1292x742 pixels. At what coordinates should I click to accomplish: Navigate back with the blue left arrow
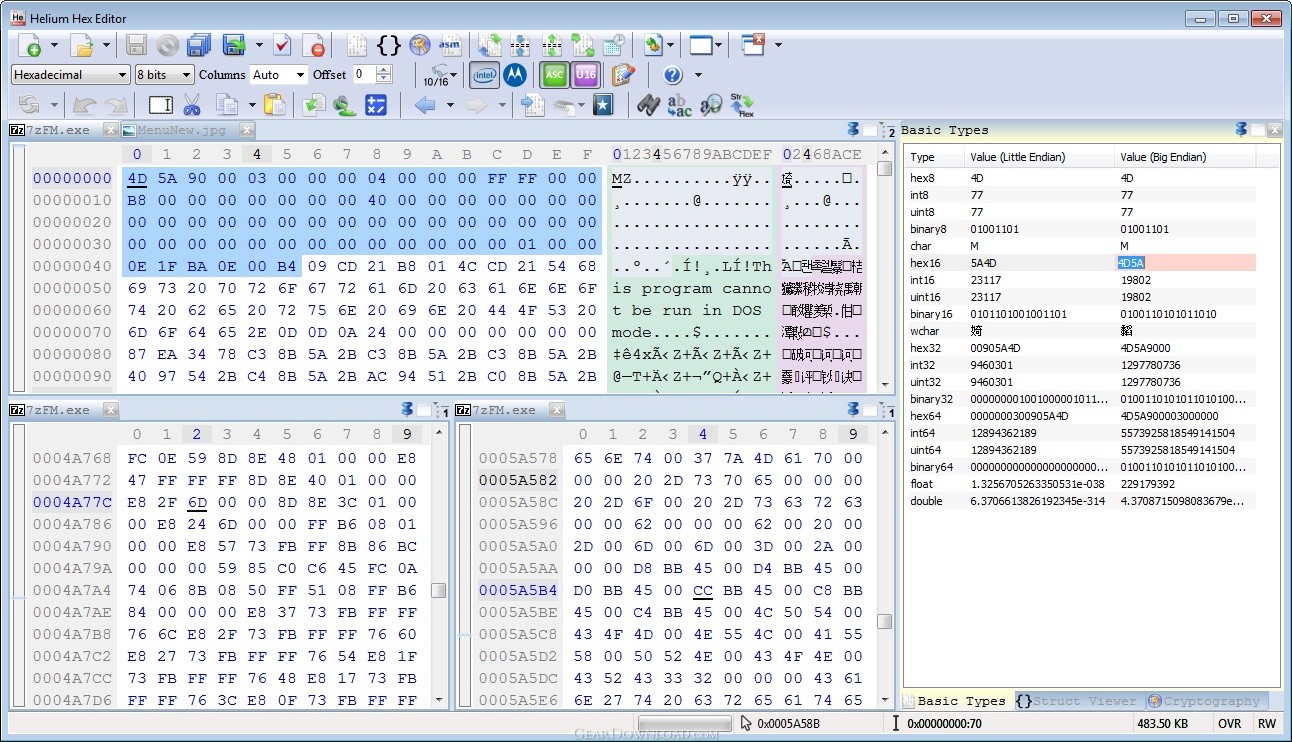[x=425, y=105]
